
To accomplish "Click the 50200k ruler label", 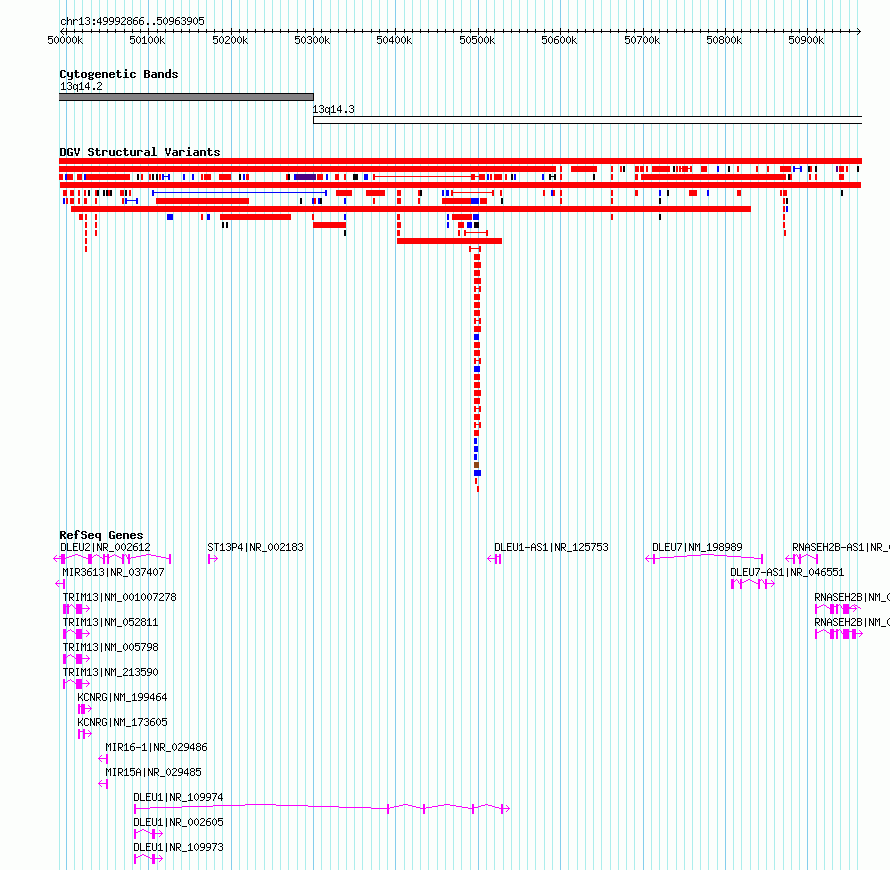I will (x=230, y=40).
